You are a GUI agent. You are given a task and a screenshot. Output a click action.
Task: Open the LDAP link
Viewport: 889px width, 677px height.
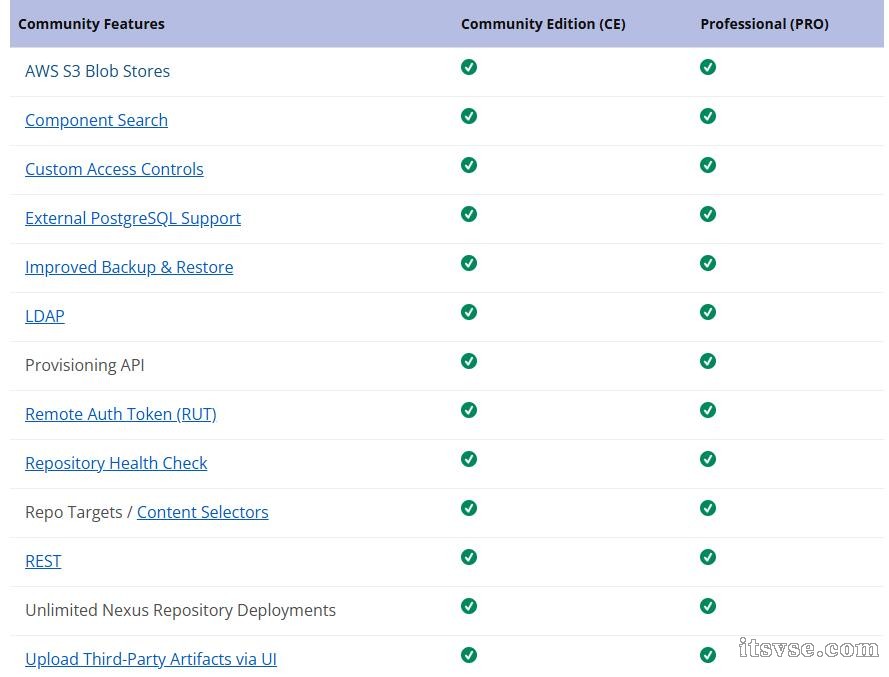coord(45,316)
